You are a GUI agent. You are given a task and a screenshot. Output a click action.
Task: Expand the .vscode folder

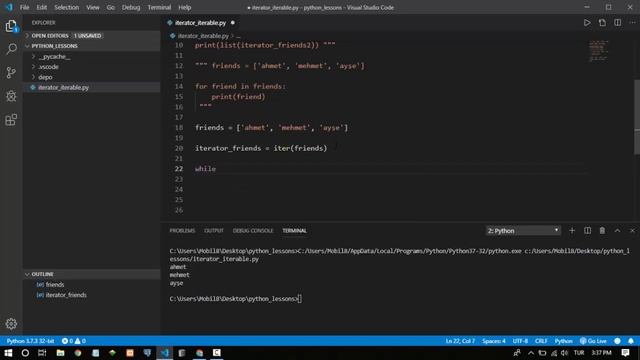(48, 67)
